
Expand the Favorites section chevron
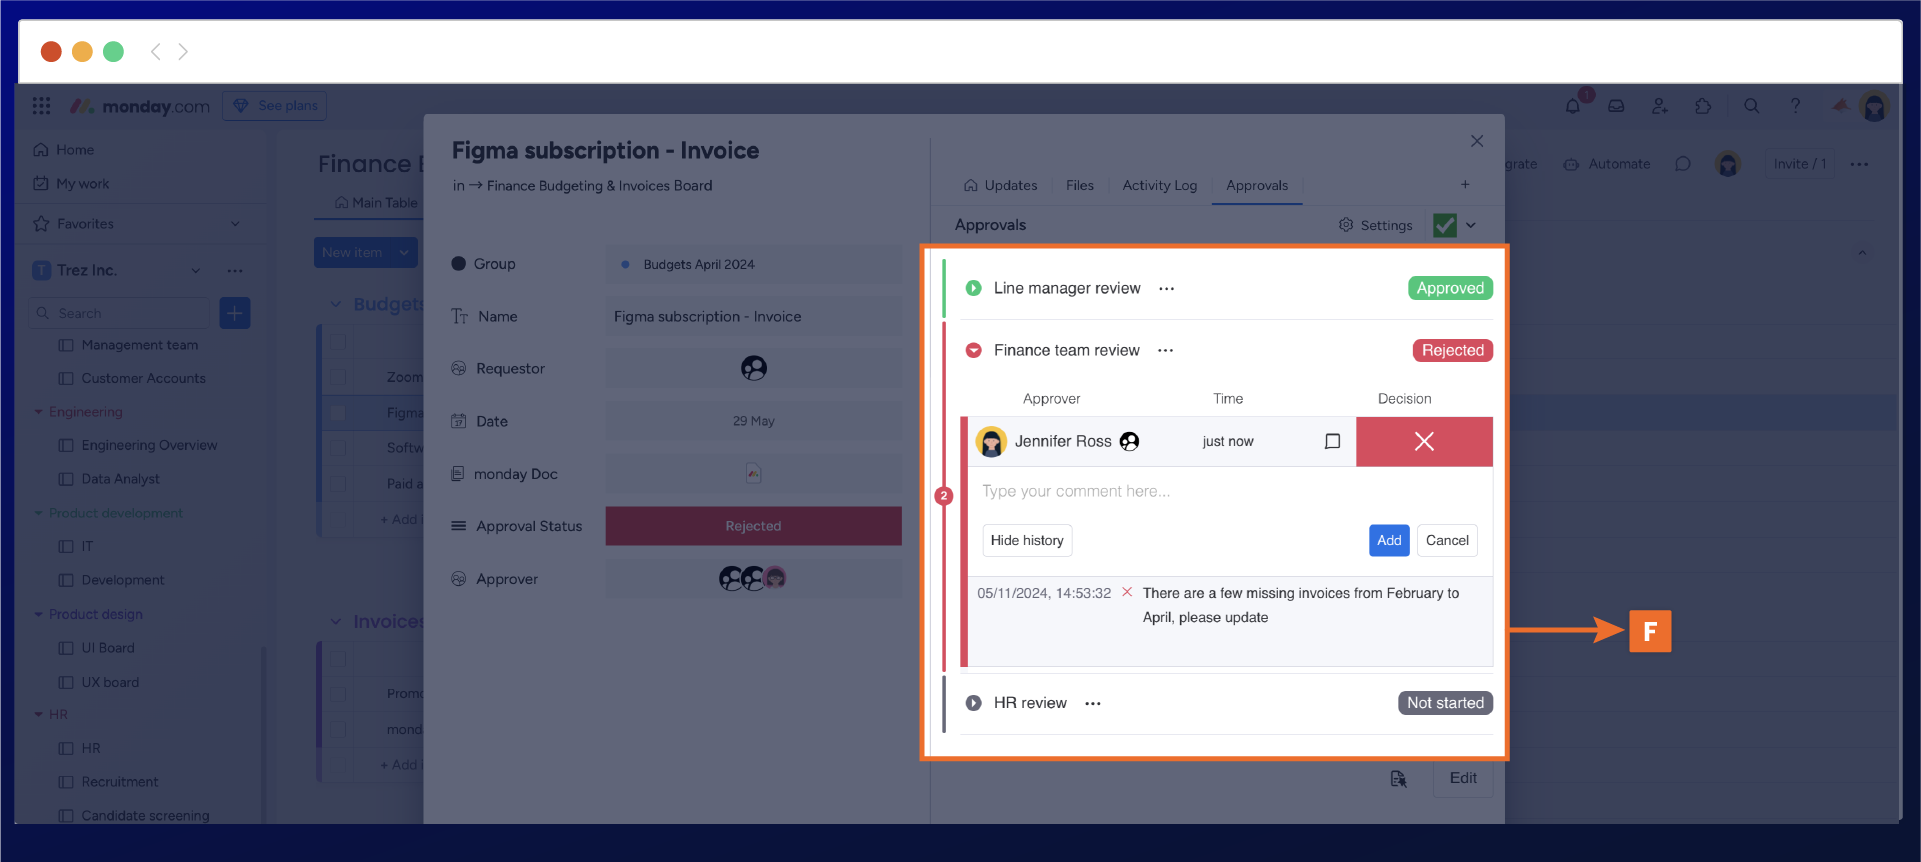point(235,224)
